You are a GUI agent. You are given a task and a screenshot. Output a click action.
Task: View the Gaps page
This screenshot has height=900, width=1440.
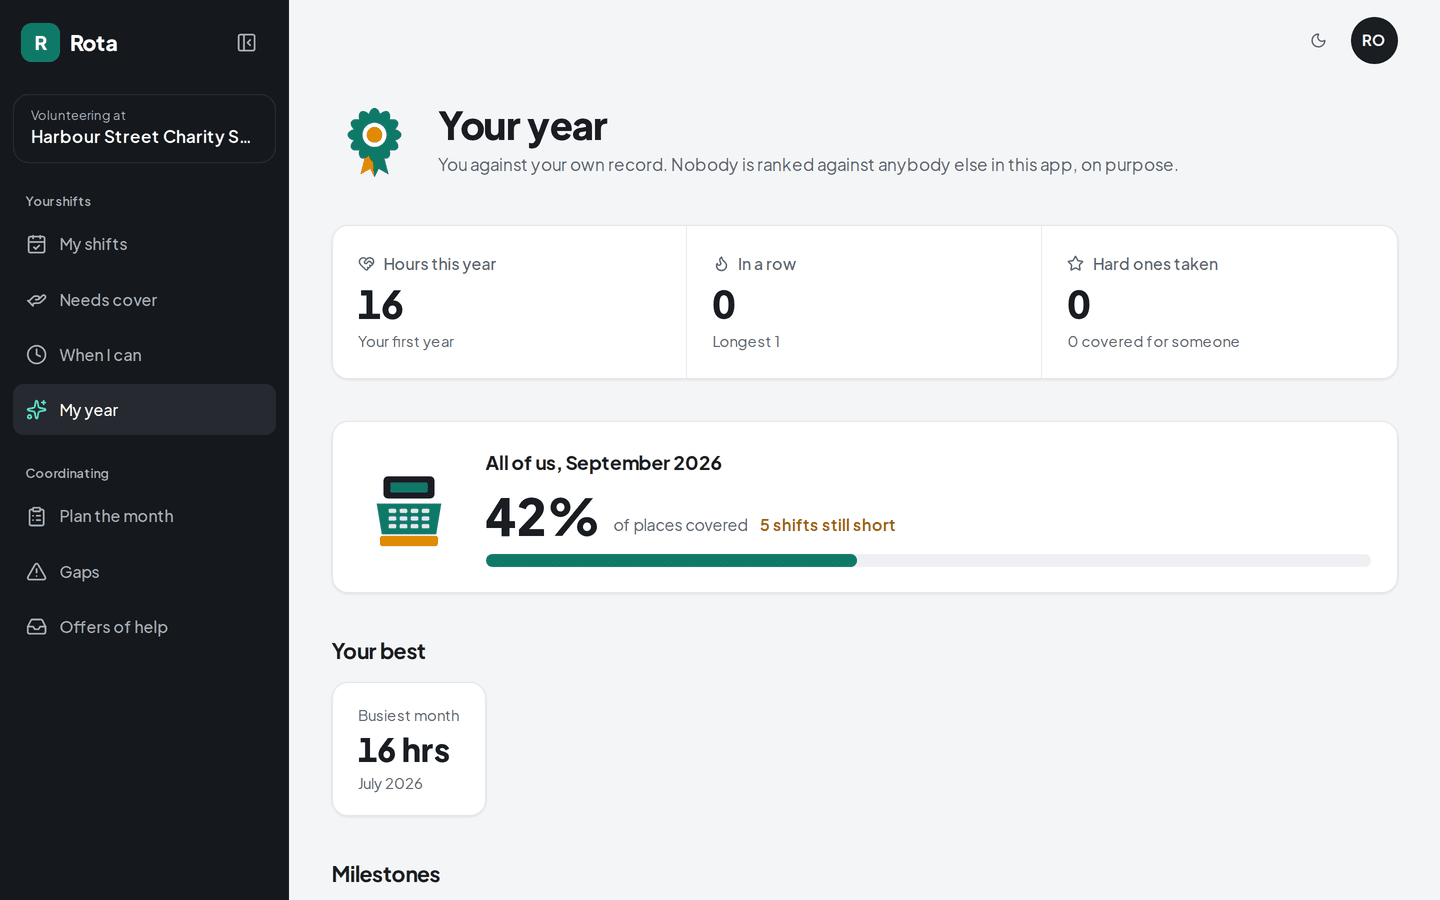[x=144, y=572]
